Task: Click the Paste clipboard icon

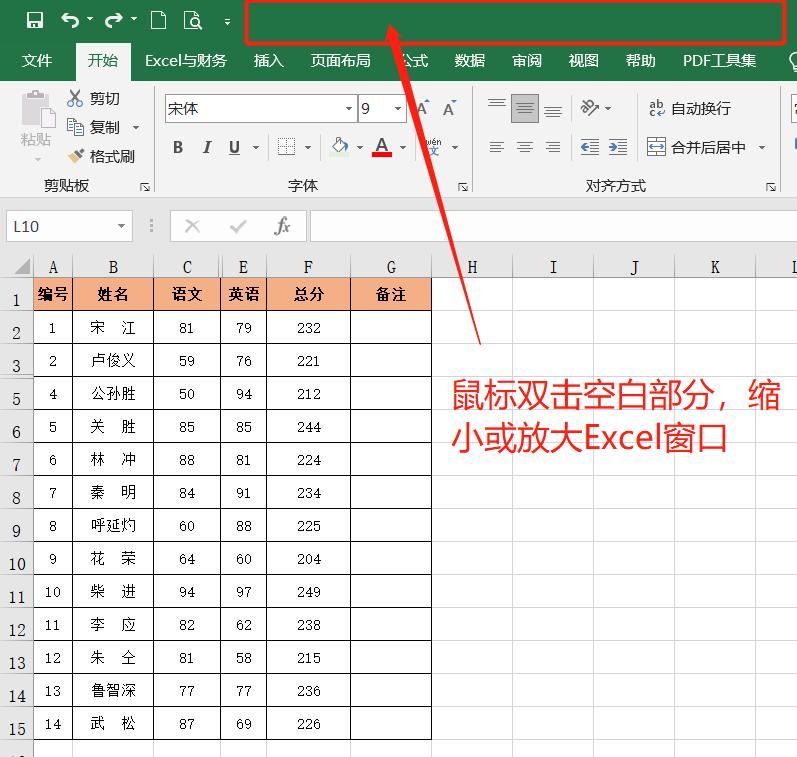Action: [x=36, y=111]
